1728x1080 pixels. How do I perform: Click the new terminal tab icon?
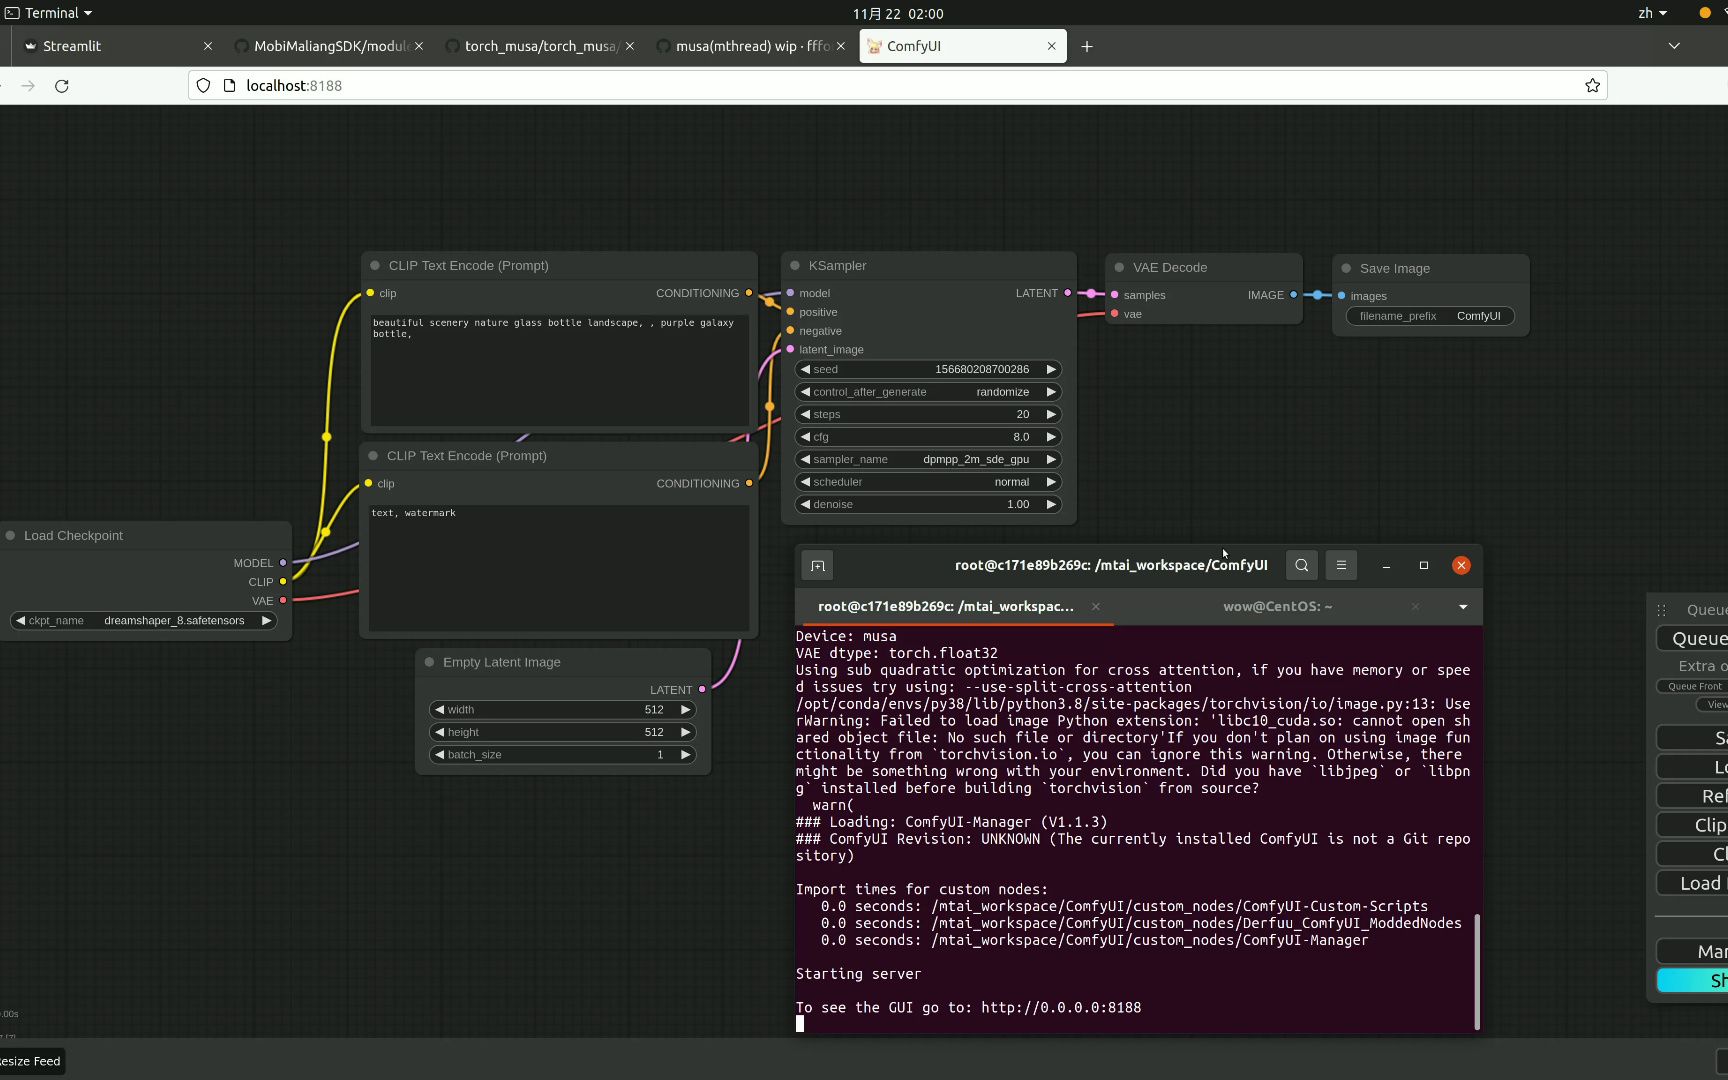click(817, 566)
